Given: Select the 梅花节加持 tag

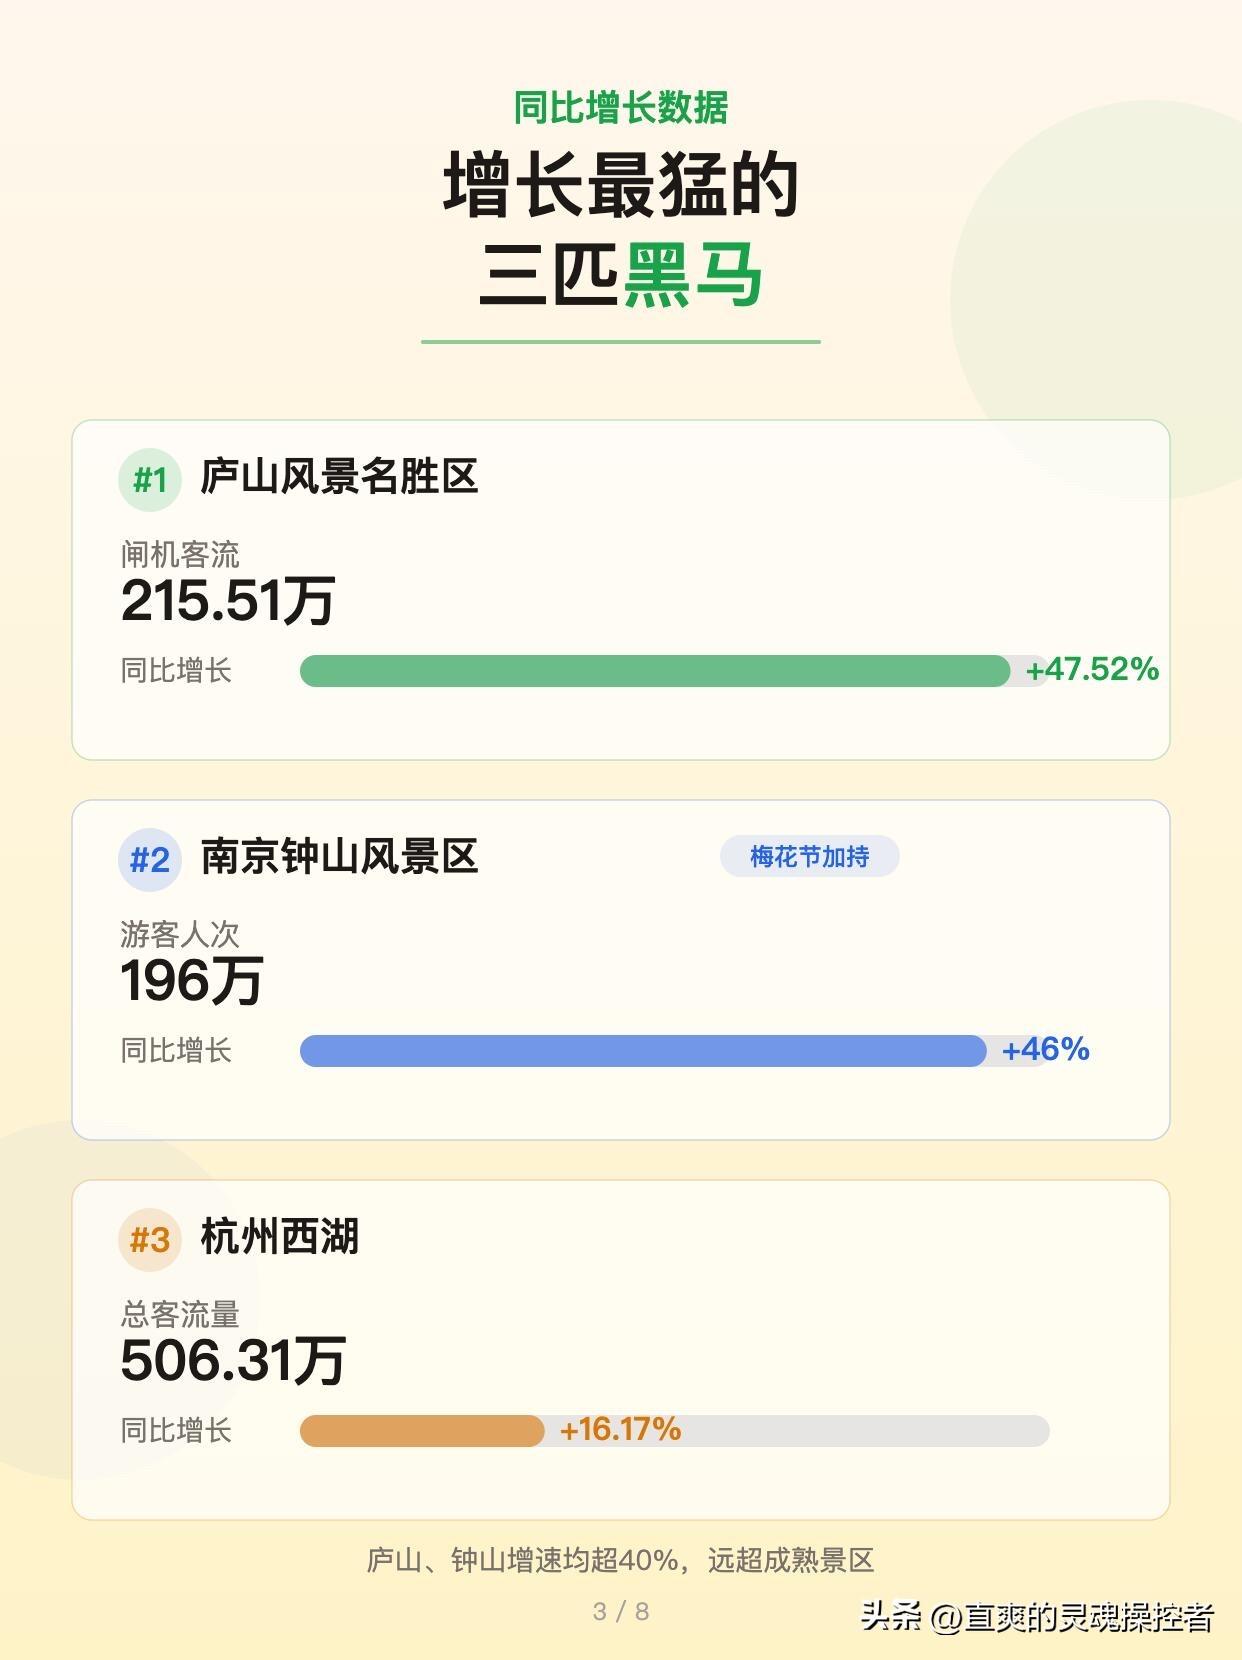Looking at the screenshot, I should click(810, 857).
